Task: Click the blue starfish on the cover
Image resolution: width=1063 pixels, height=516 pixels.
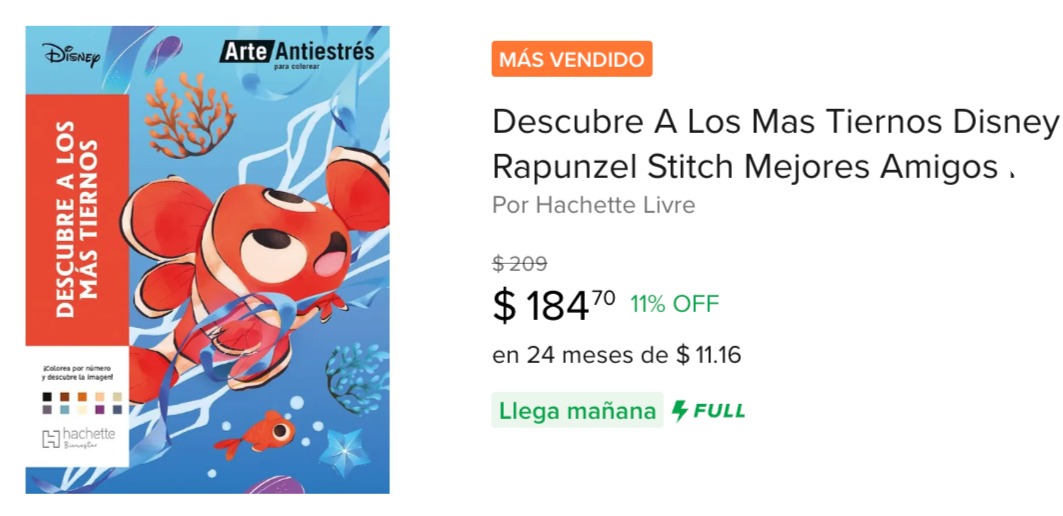Action: 344,452
